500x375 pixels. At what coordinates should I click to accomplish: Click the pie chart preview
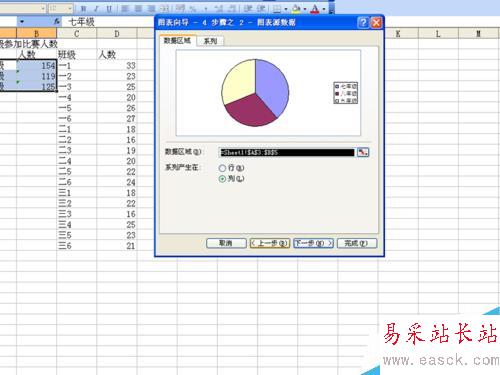click(255, 93)
